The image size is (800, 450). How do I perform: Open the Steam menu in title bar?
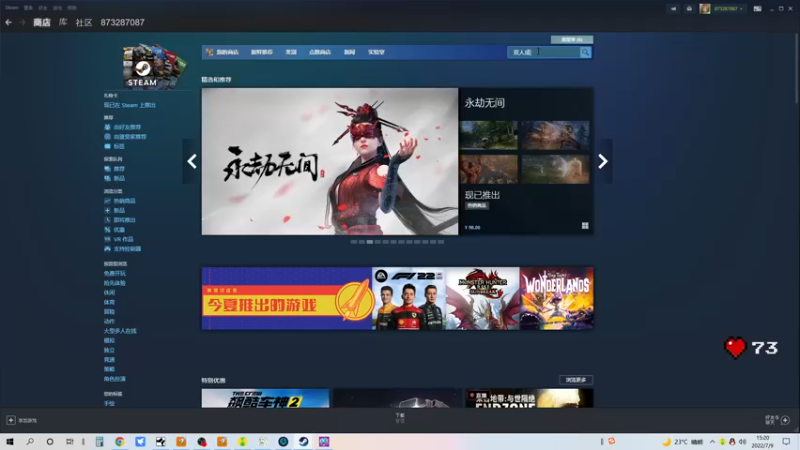12,8
